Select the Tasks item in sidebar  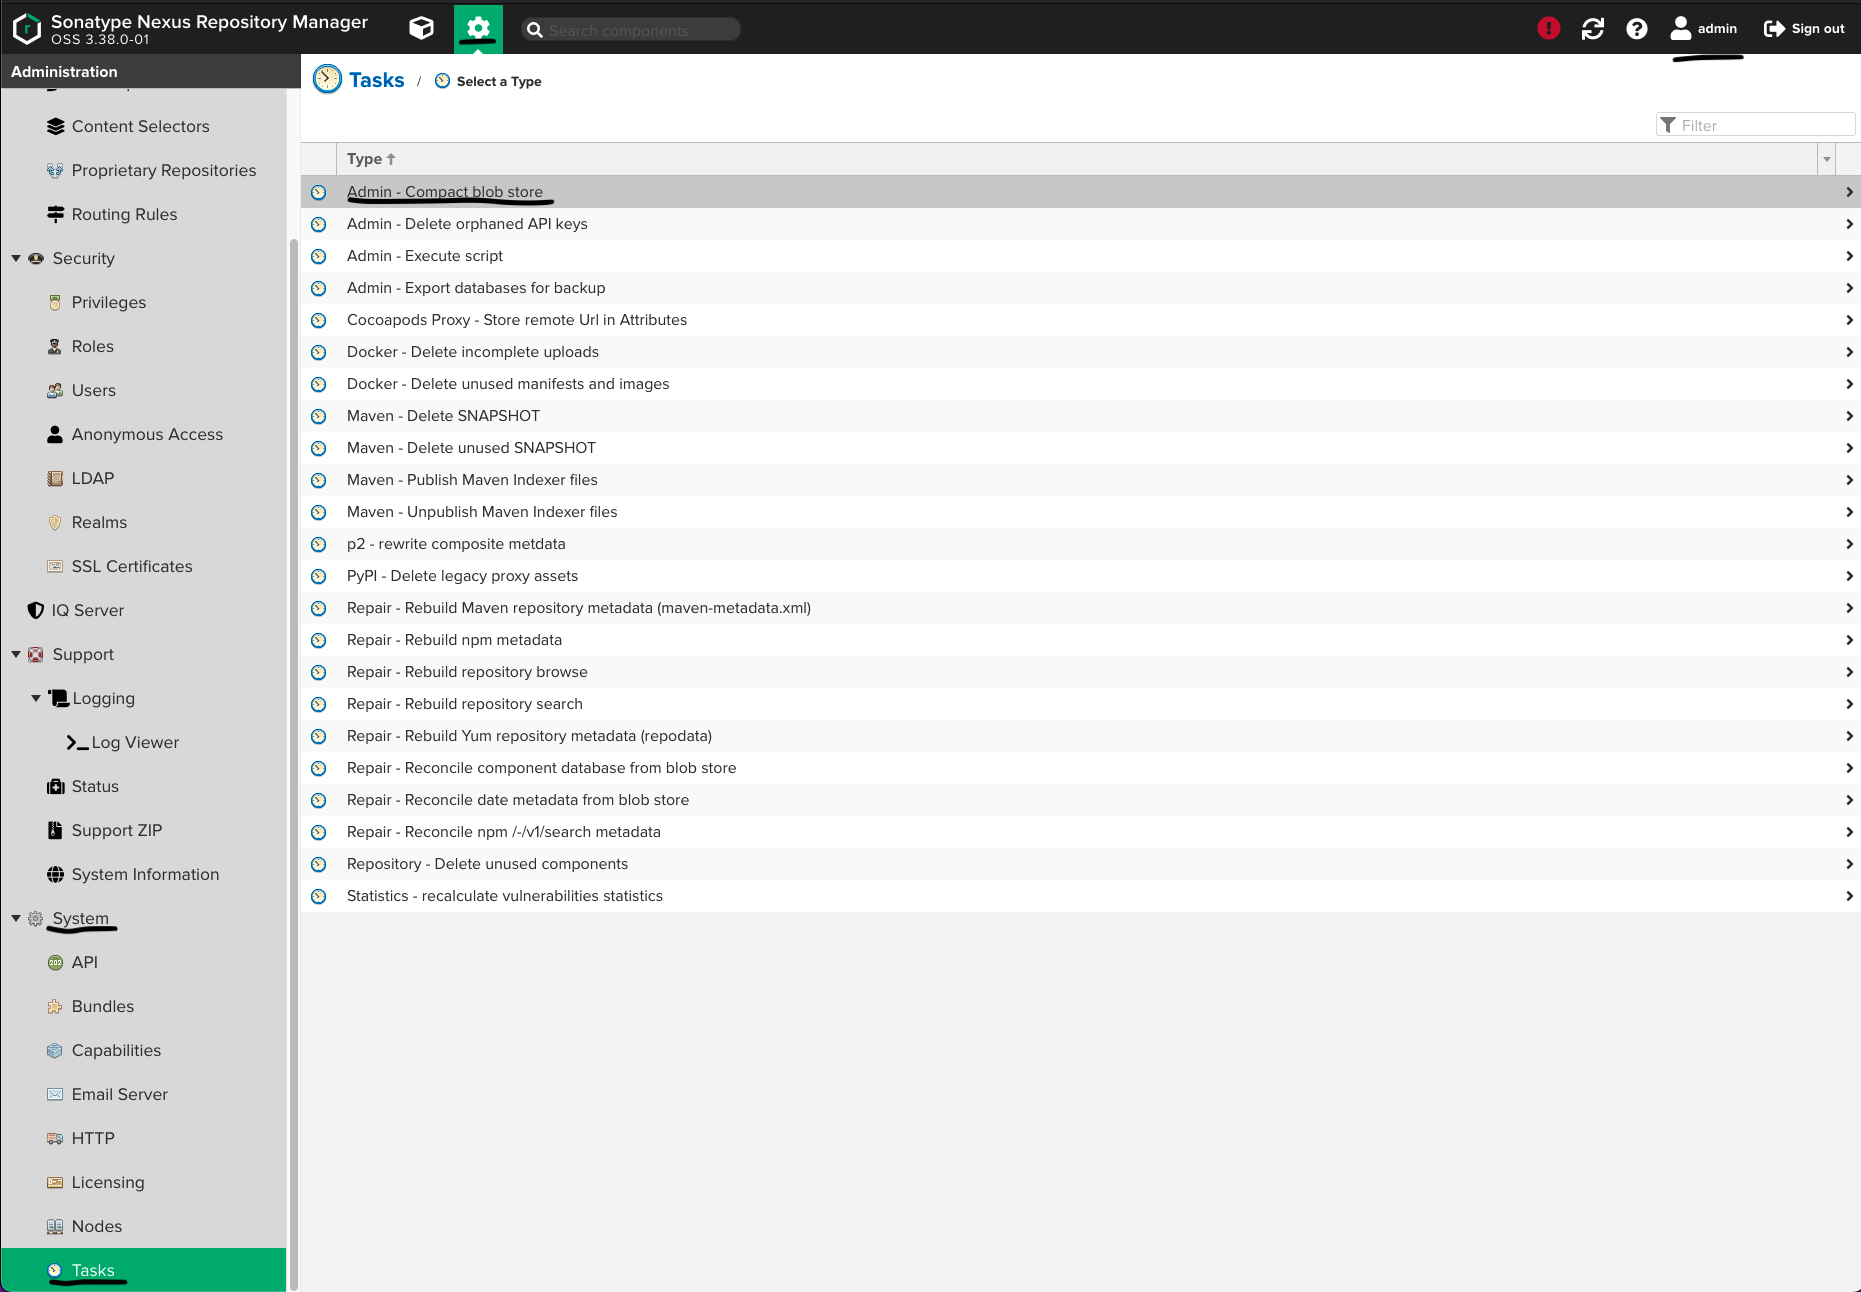(x=143, y=1270)
